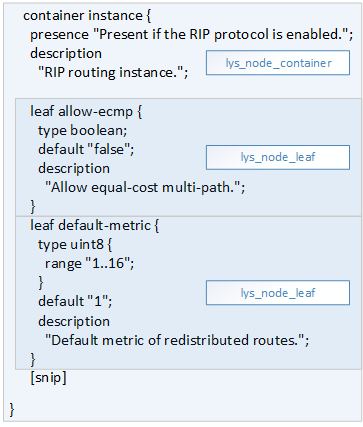Screen dimensions: 363x427
Task: Click the 'type boolean;' line
Action: pyautogui.click(x=83, y=130)
